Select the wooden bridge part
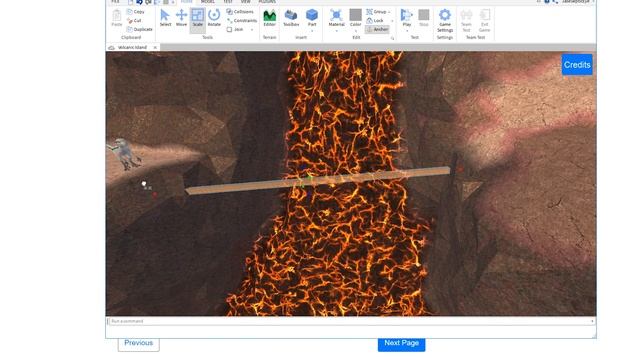Image resolution: width=640 pixels, height=360 pixels. 318,181
